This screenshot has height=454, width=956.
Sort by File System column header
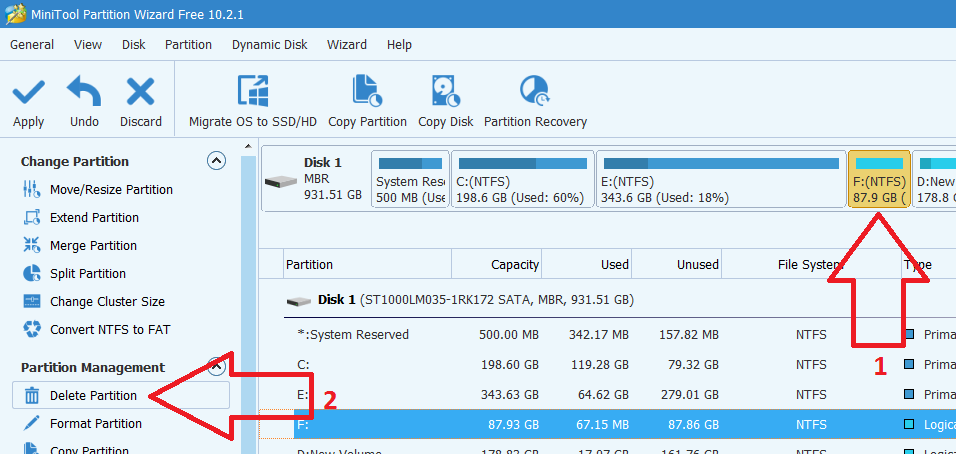pos(812,264)
